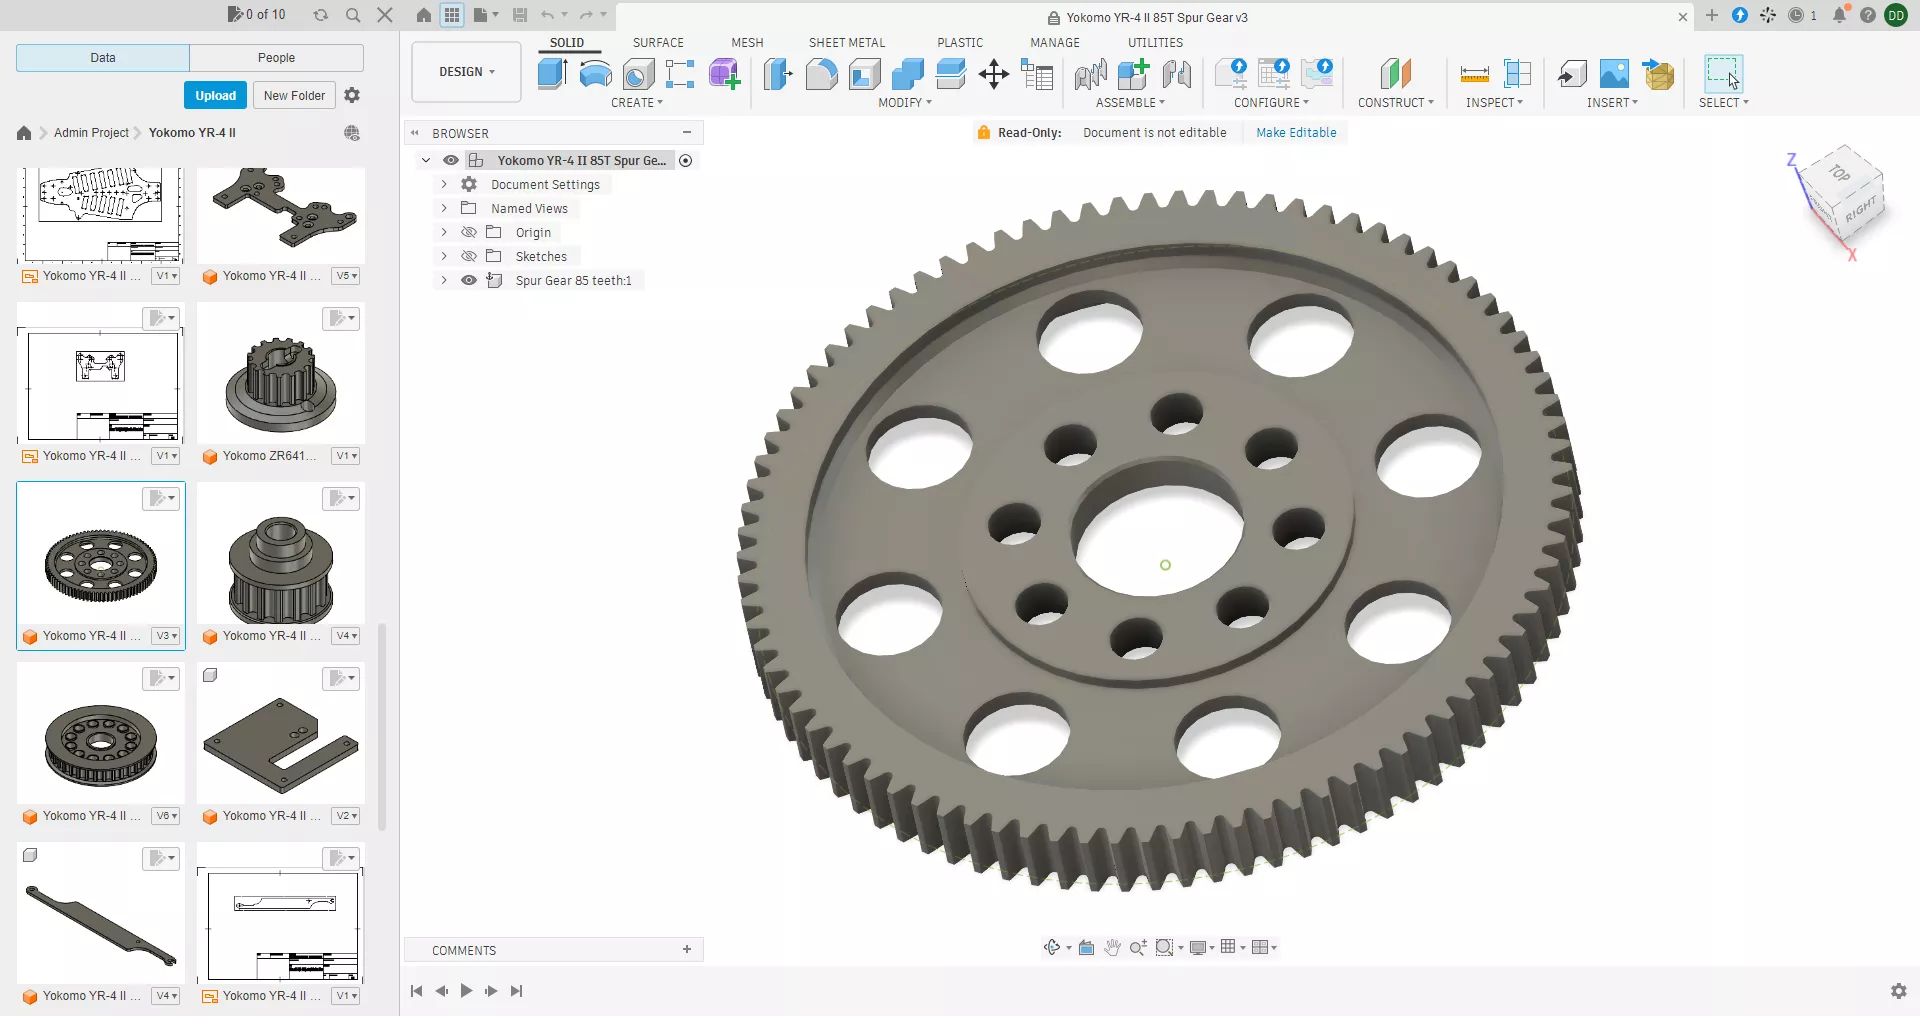Click the Revolve tool icon
The width and height of the screenshot is (1920, 1016).
coord(595,74)
